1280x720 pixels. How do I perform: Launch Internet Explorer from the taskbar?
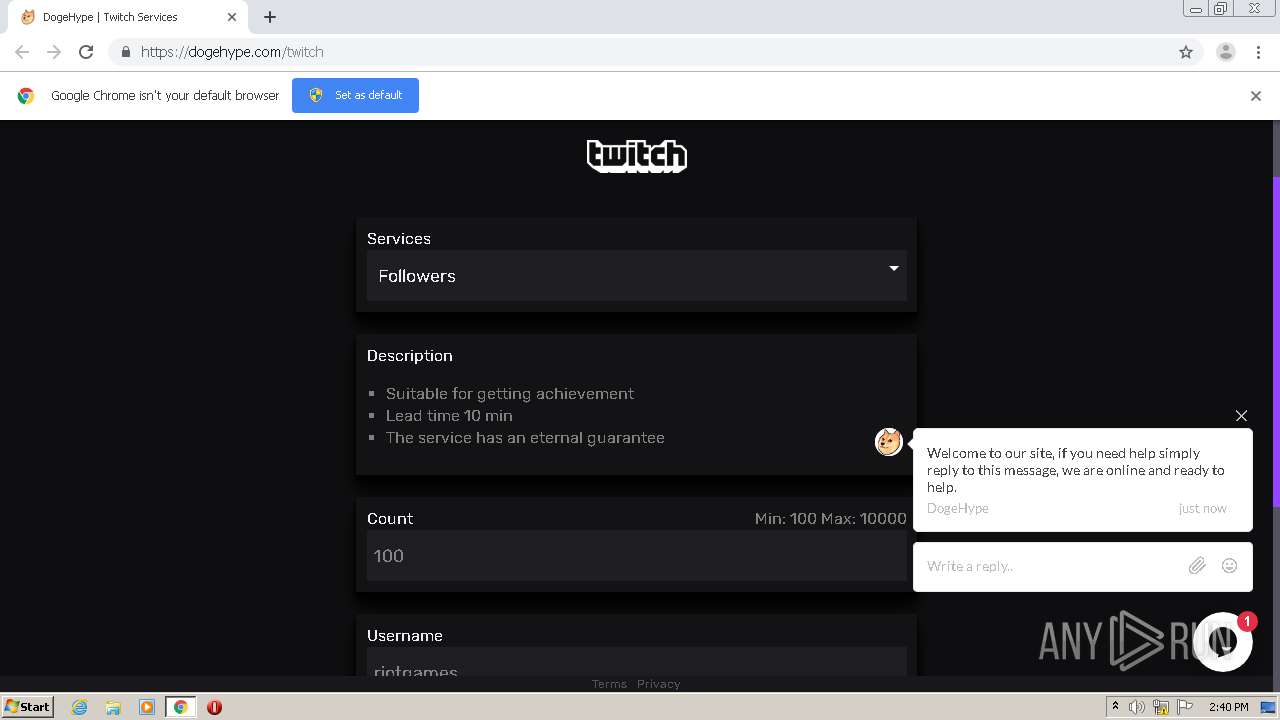point(80,707)
